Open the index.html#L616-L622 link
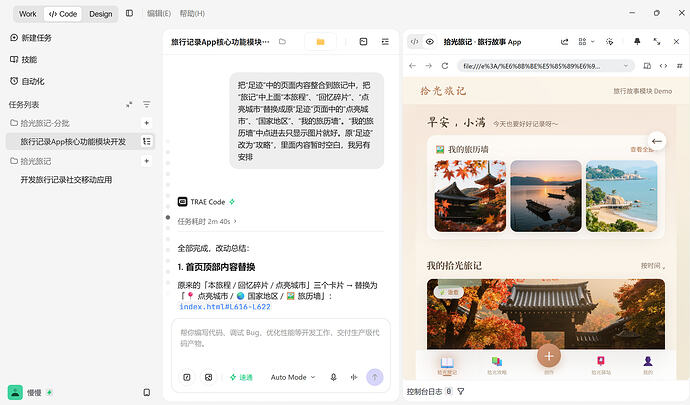 (x=225, y=307)
